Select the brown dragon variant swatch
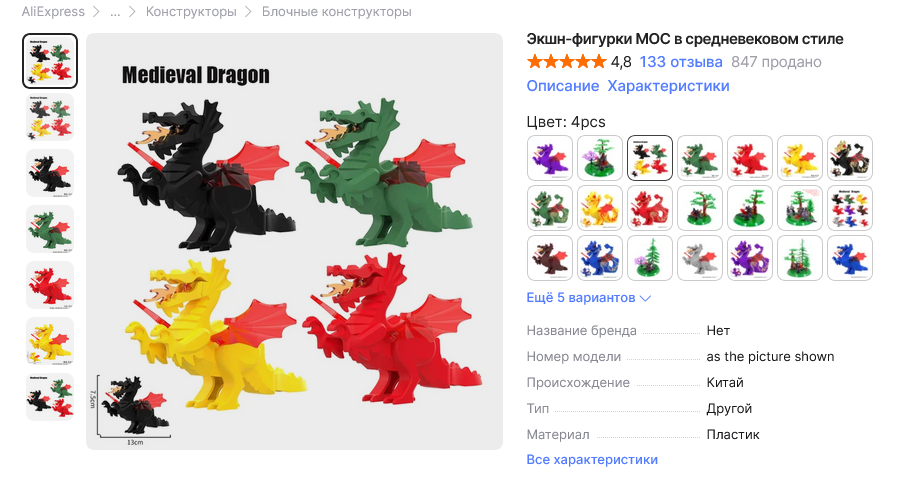 click(550, 258)
